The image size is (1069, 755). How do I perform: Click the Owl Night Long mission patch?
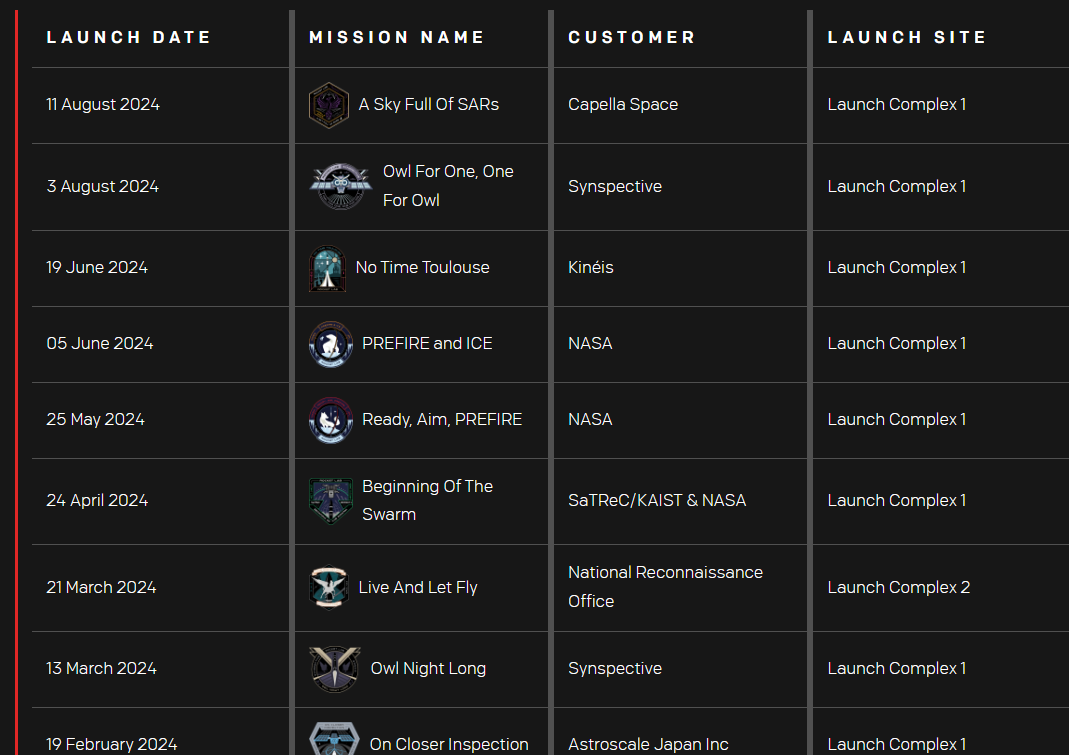[334, 668]
